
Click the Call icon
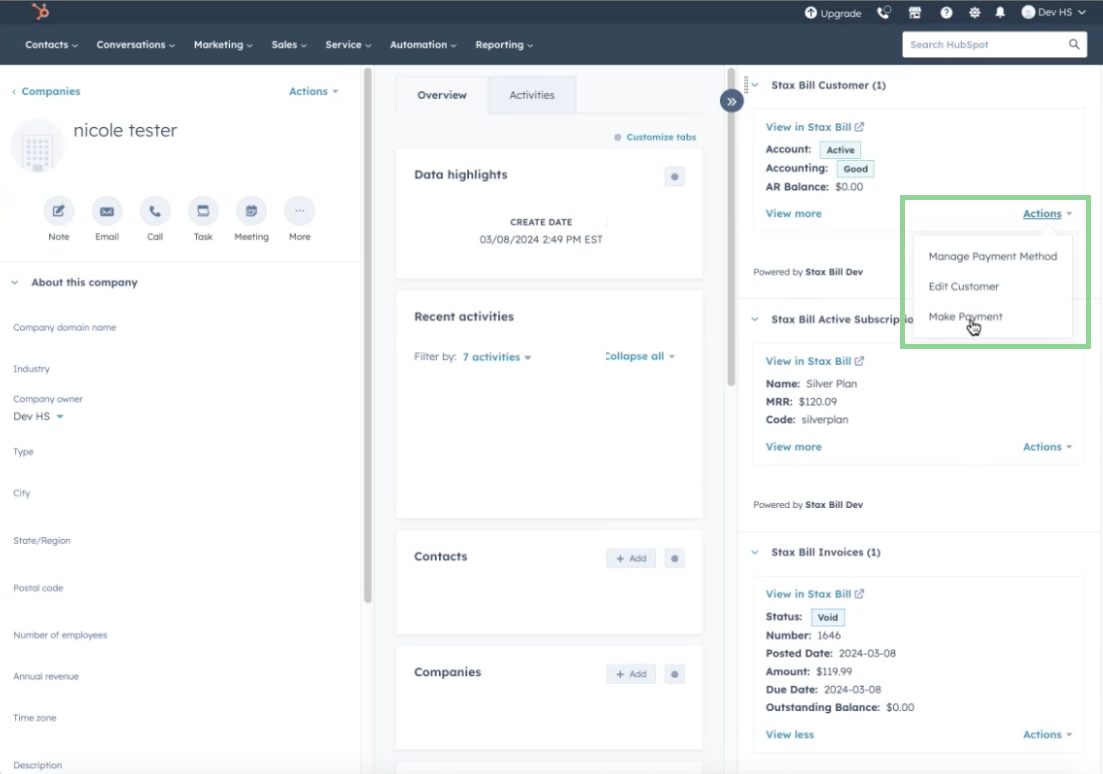[155, 211]
